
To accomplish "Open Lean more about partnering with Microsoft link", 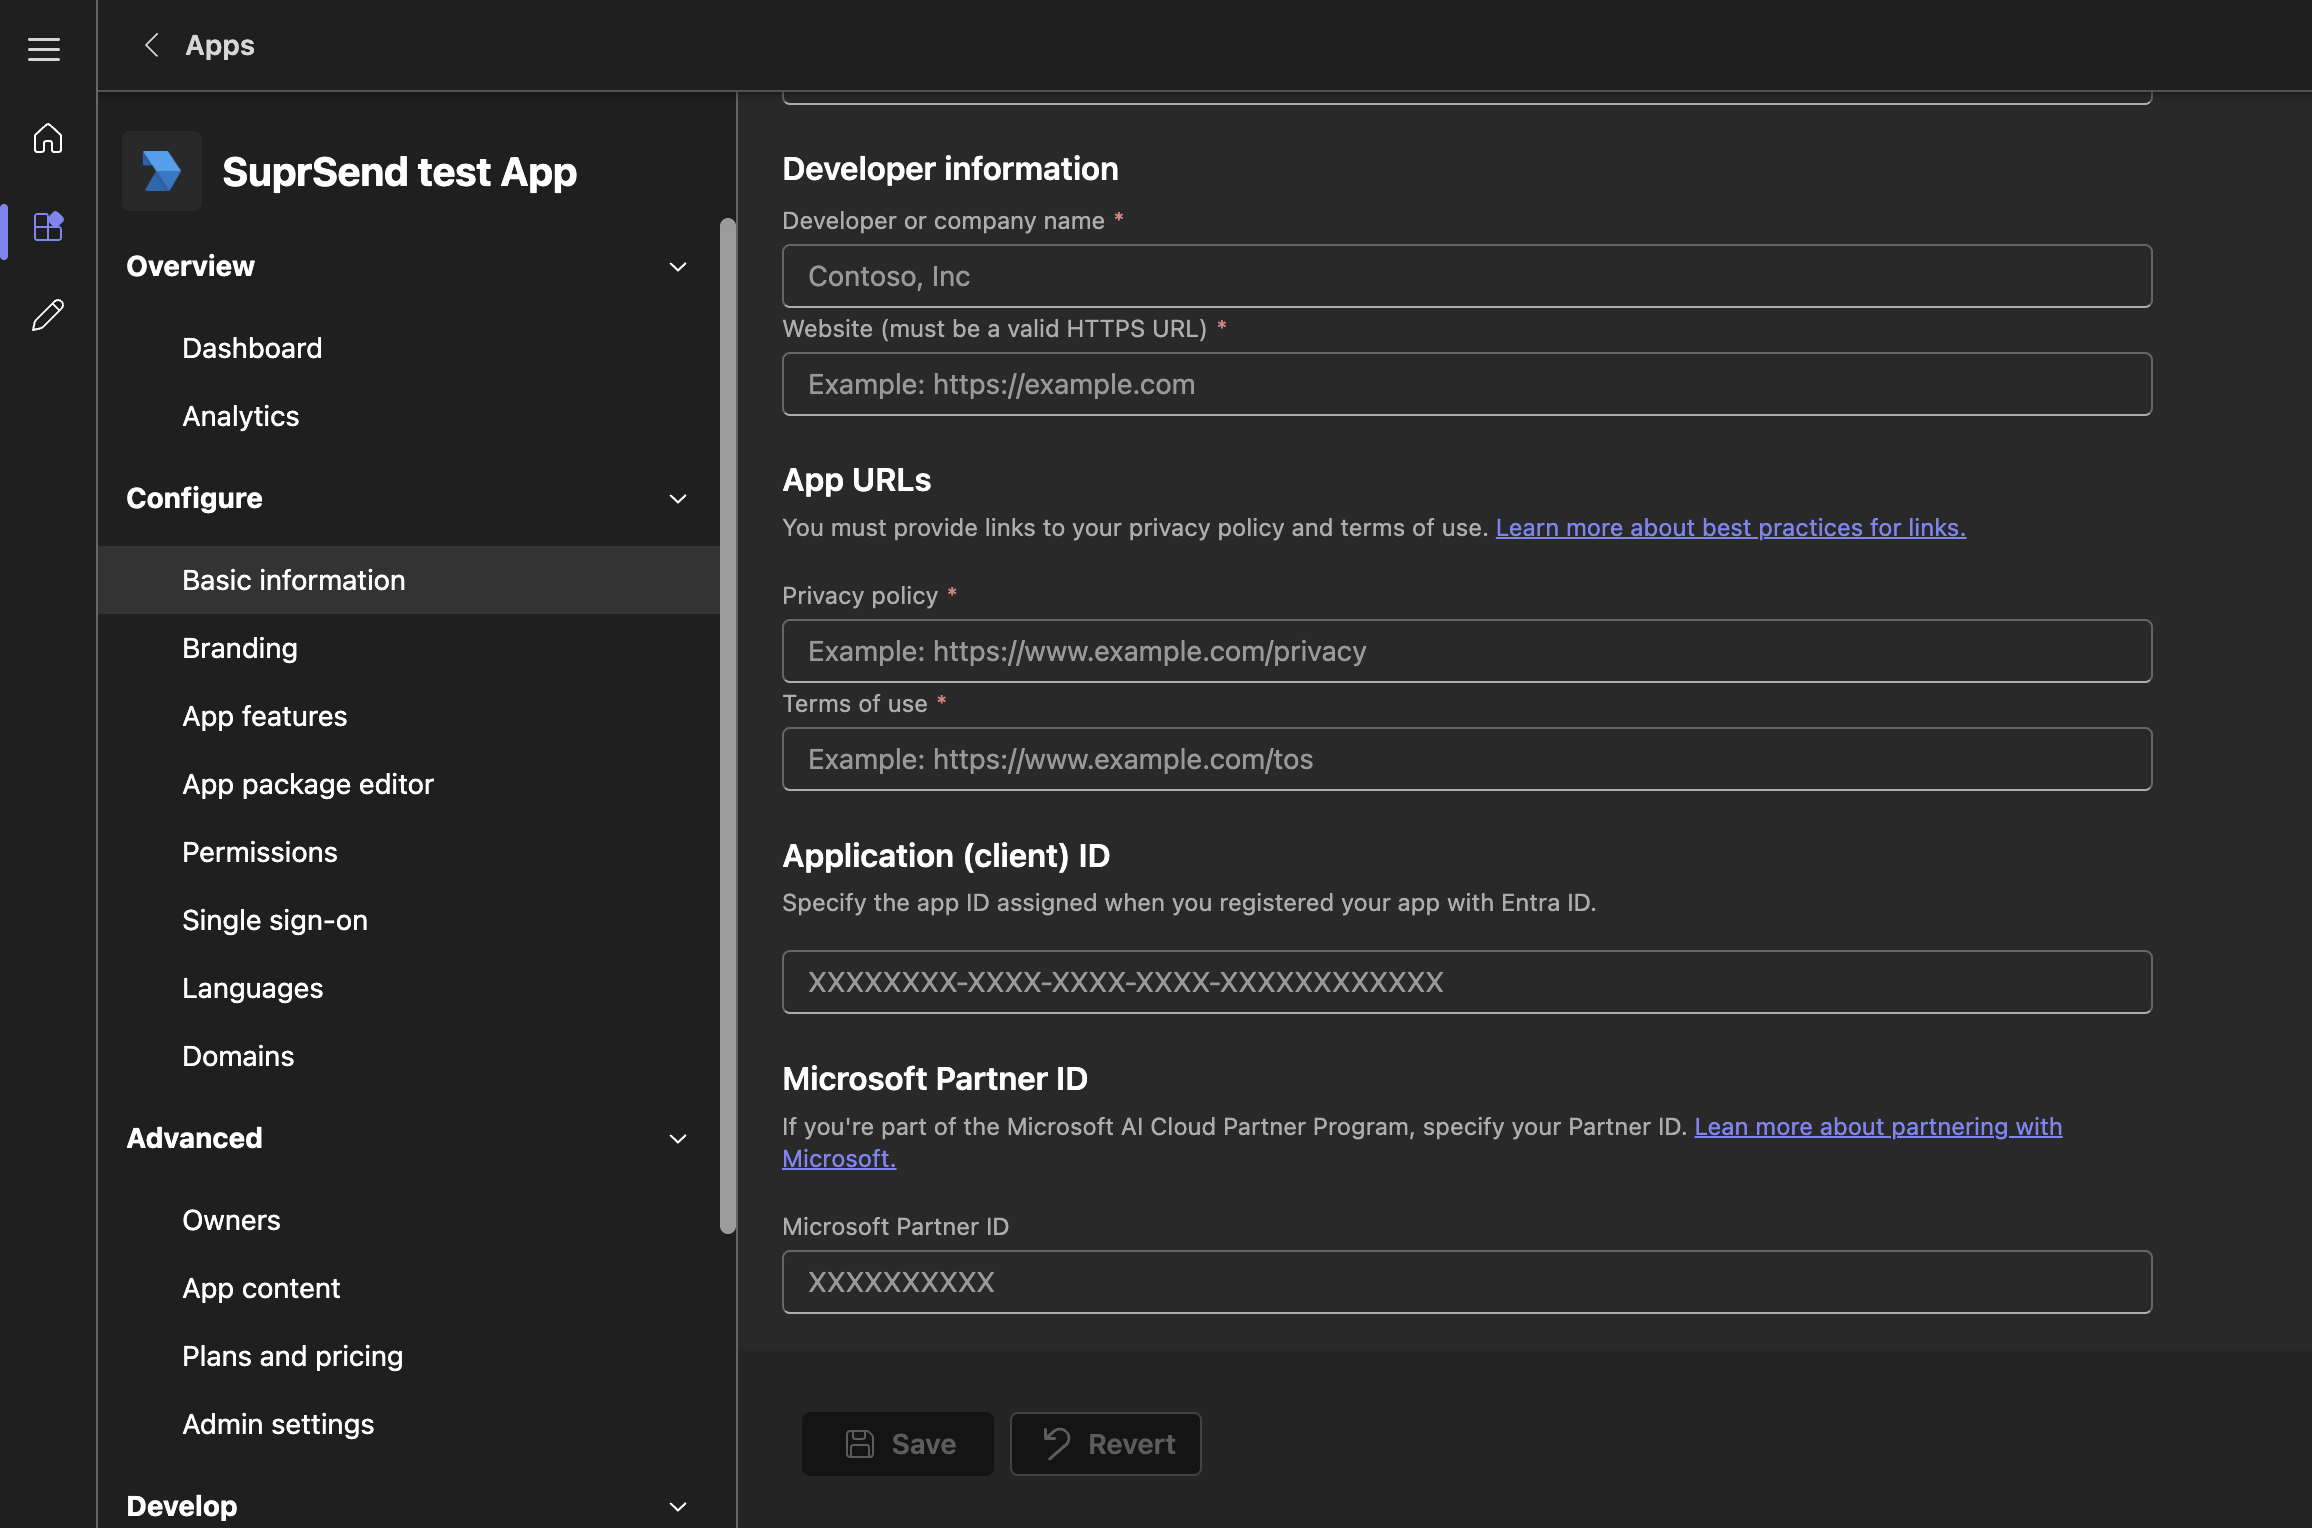I will [x=1877, y=1127].
